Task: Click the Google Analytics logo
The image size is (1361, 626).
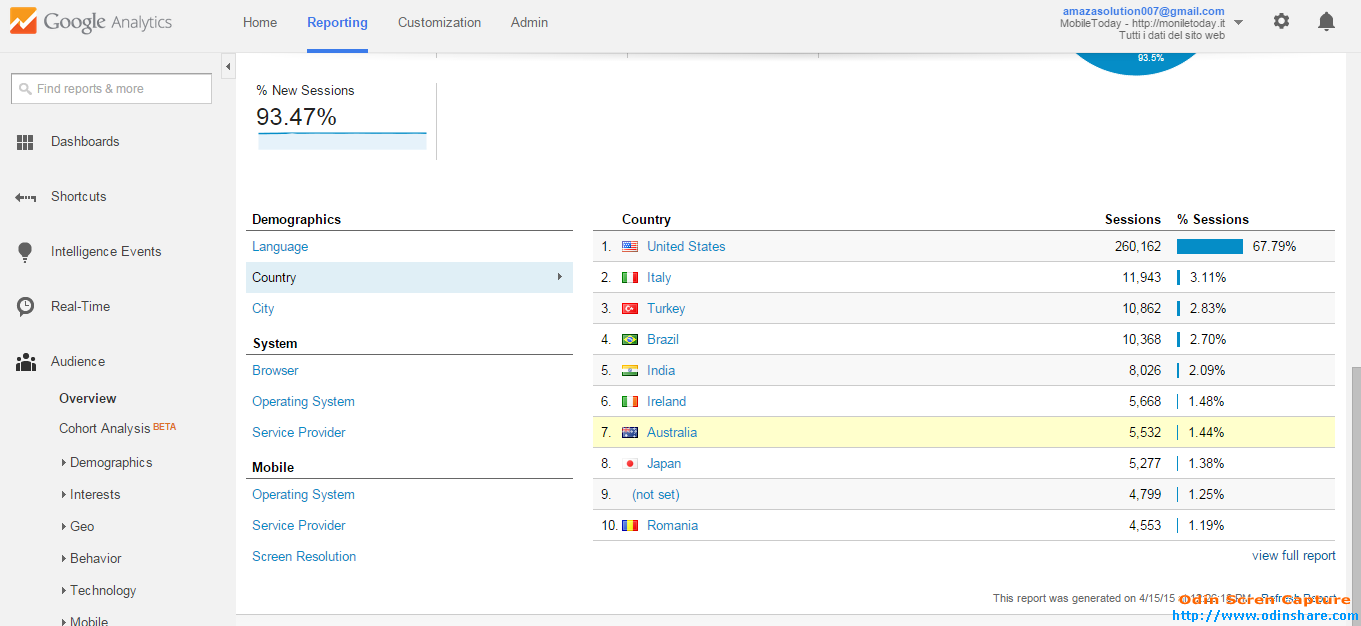Action: pyautogui.click(x=91, y=22)
